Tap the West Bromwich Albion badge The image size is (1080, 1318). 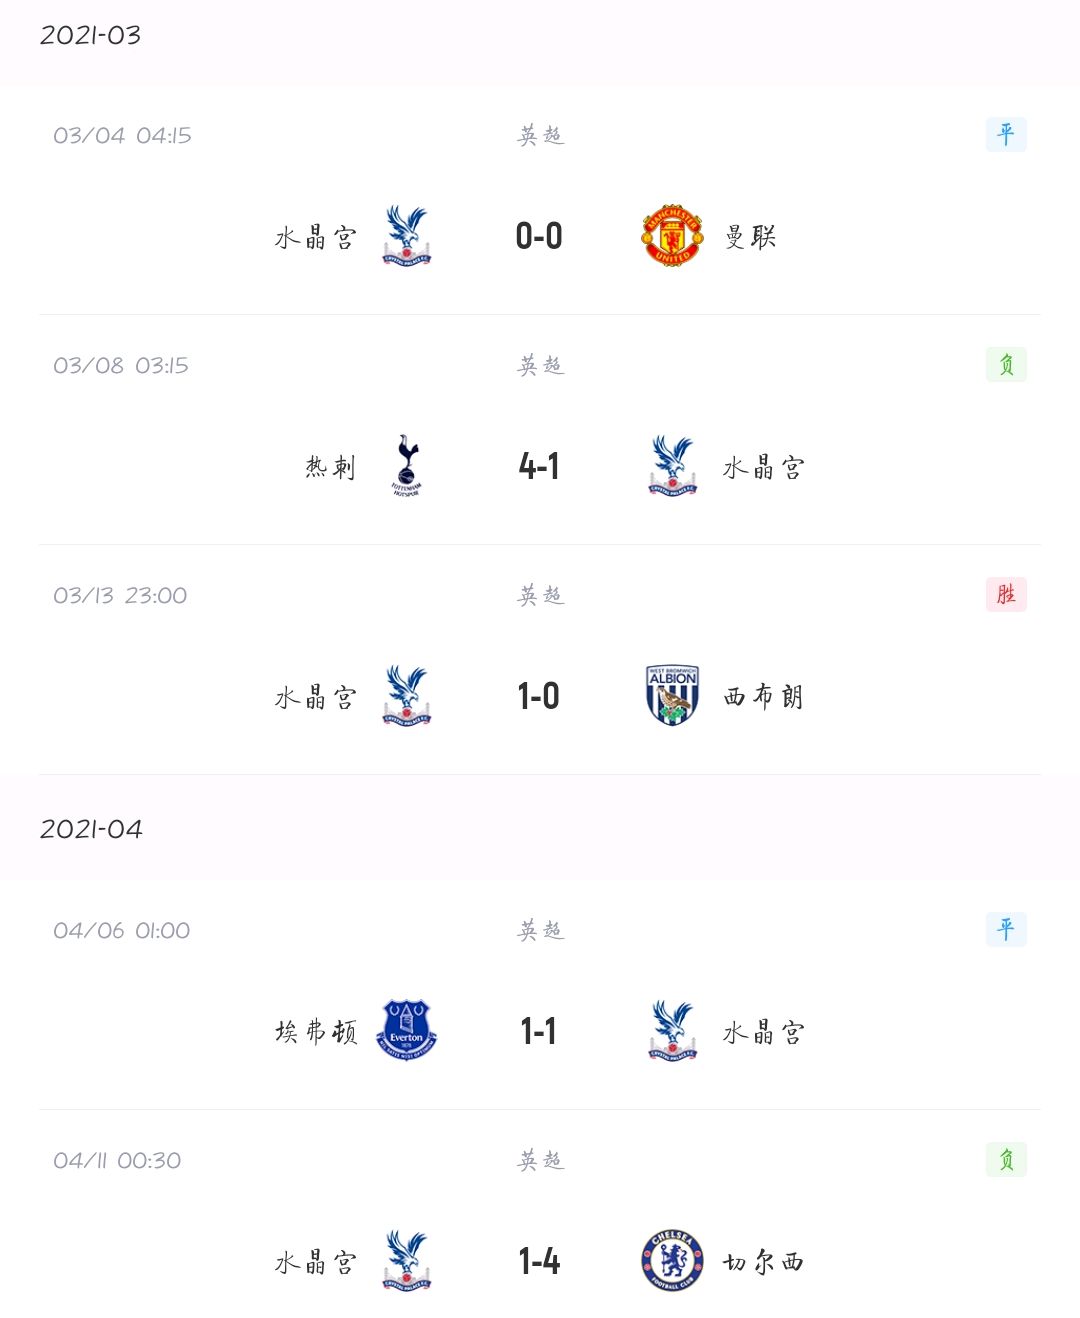(672, 696)
